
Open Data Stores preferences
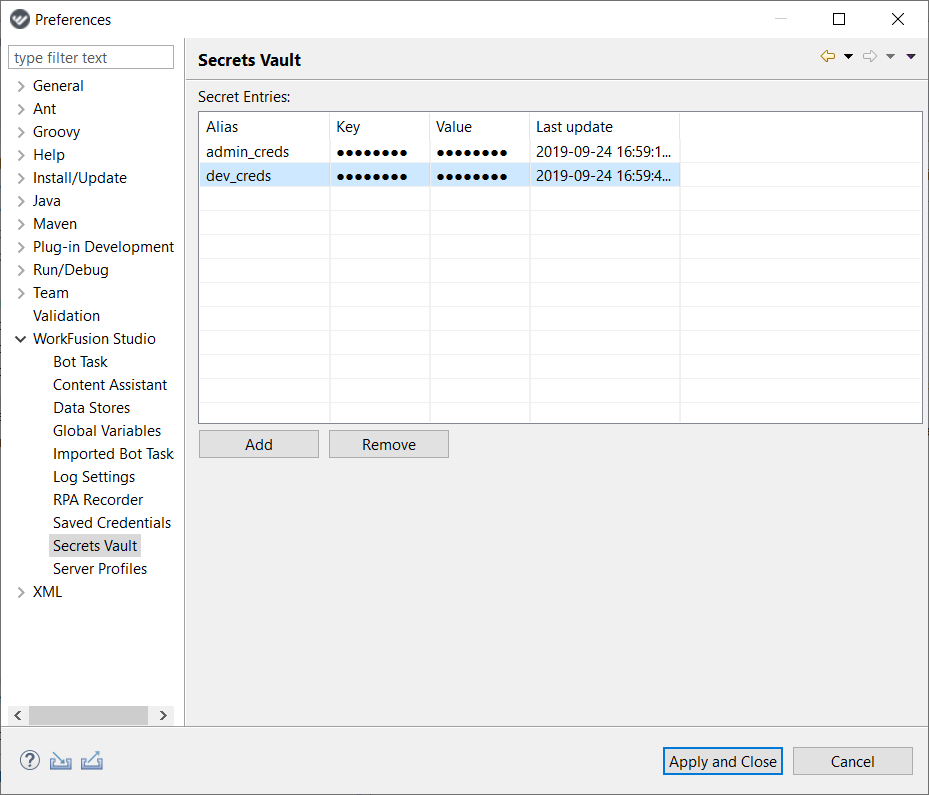(x=91, y=408)
